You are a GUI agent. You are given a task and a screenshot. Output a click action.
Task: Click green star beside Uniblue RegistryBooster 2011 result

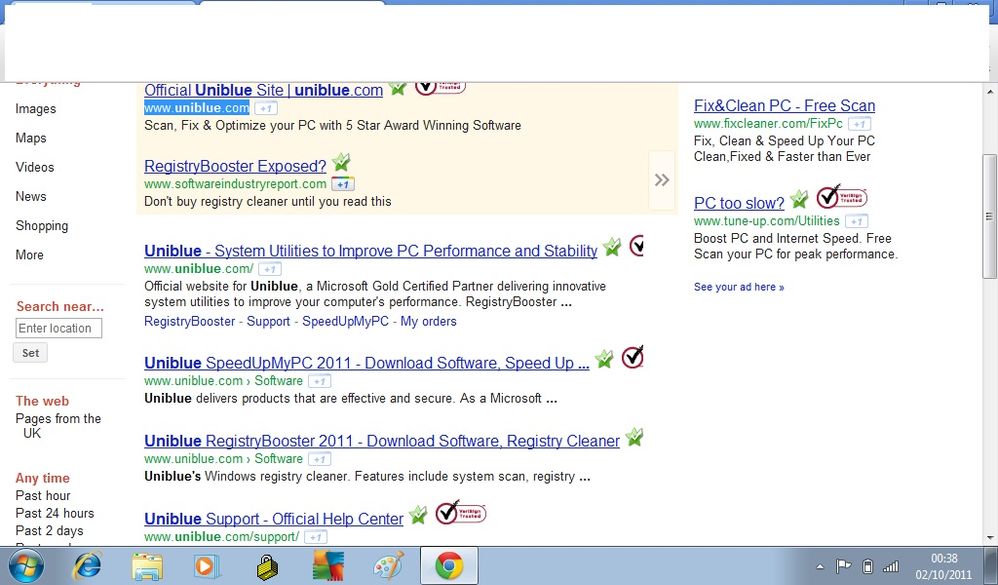pos(634,437)
